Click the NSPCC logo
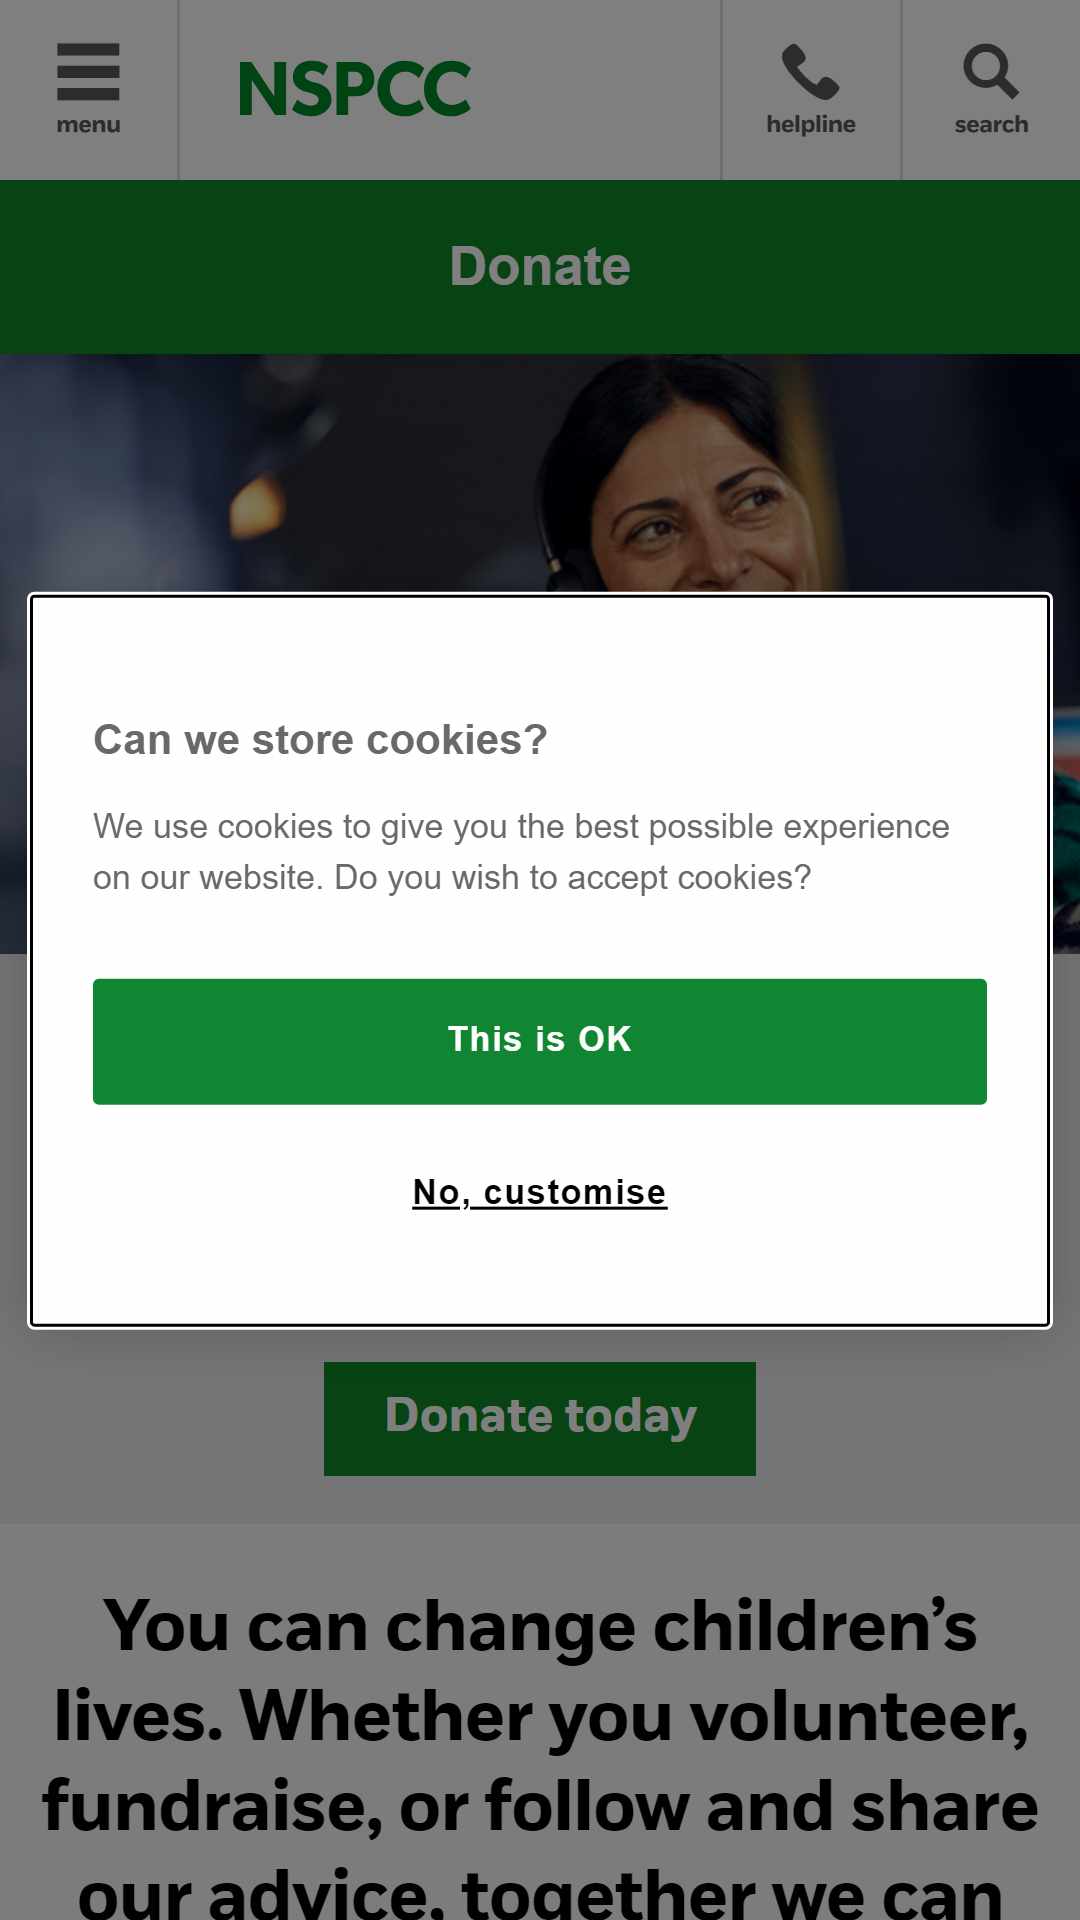 click(354, 89)
